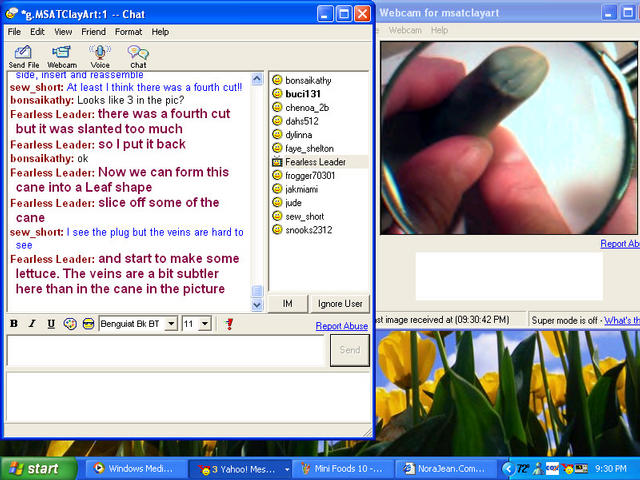Select user jude in the list

(293, 203)
